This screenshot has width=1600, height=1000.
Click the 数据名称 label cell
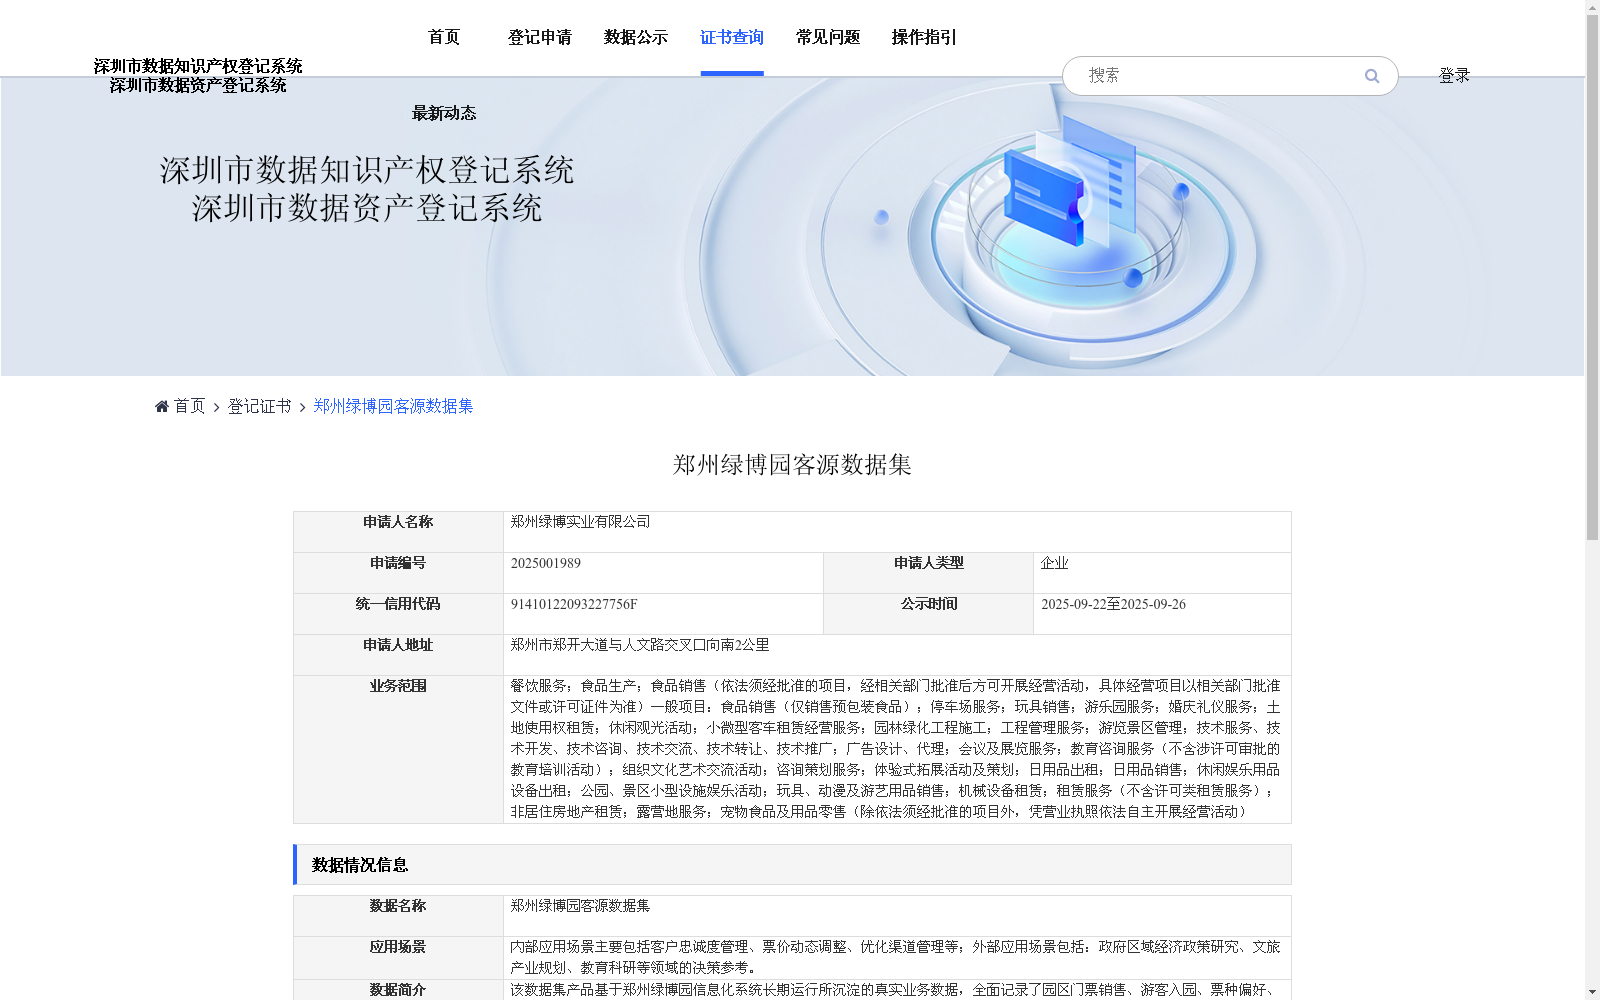398,916
